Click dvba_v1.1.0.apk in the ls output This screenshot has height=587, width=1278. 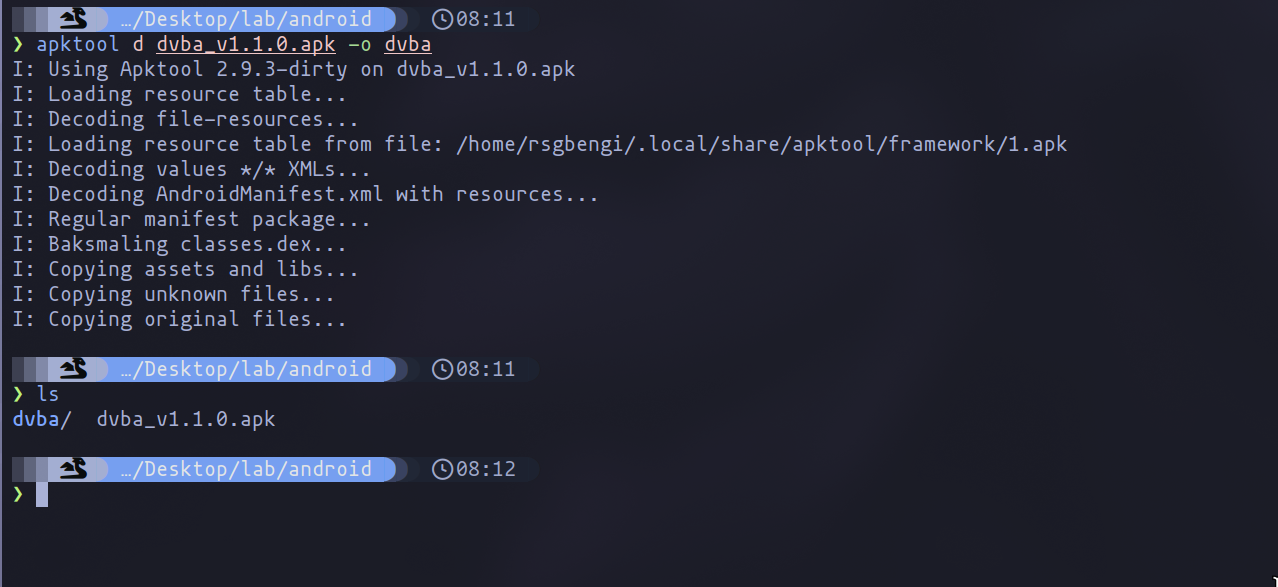point(186,419)
